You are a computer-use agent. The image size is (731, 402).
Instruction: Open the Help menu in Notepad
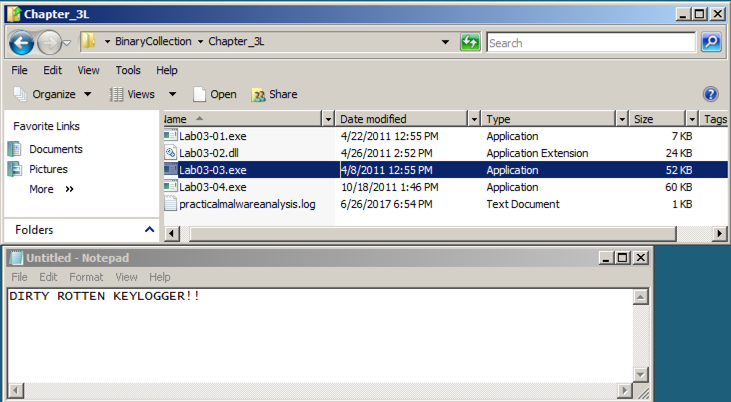point(159,277)
